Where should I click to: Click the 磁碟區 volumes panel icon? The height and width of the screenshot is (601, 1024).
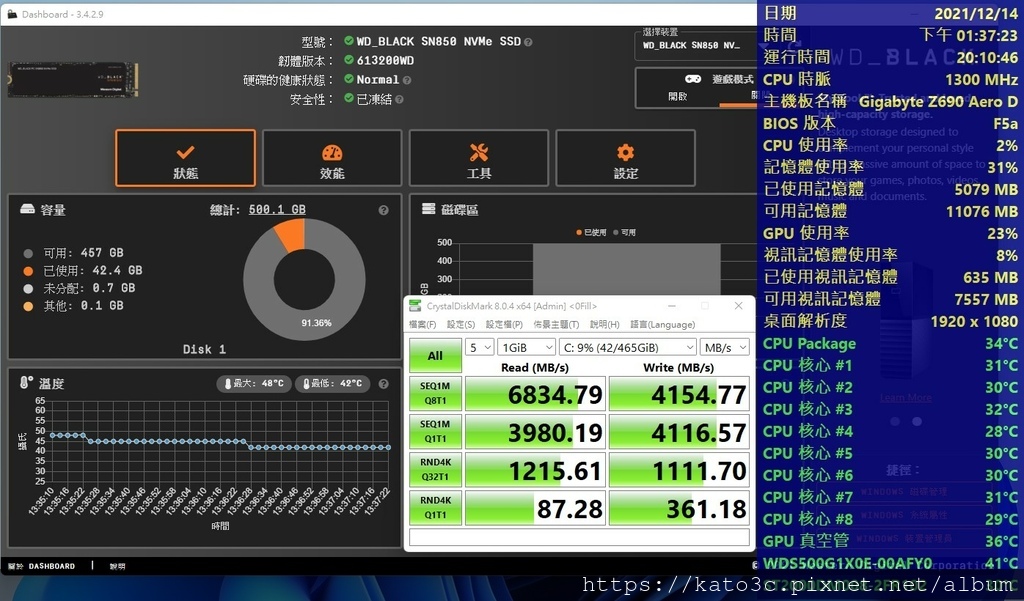click(x=428, y=209)
